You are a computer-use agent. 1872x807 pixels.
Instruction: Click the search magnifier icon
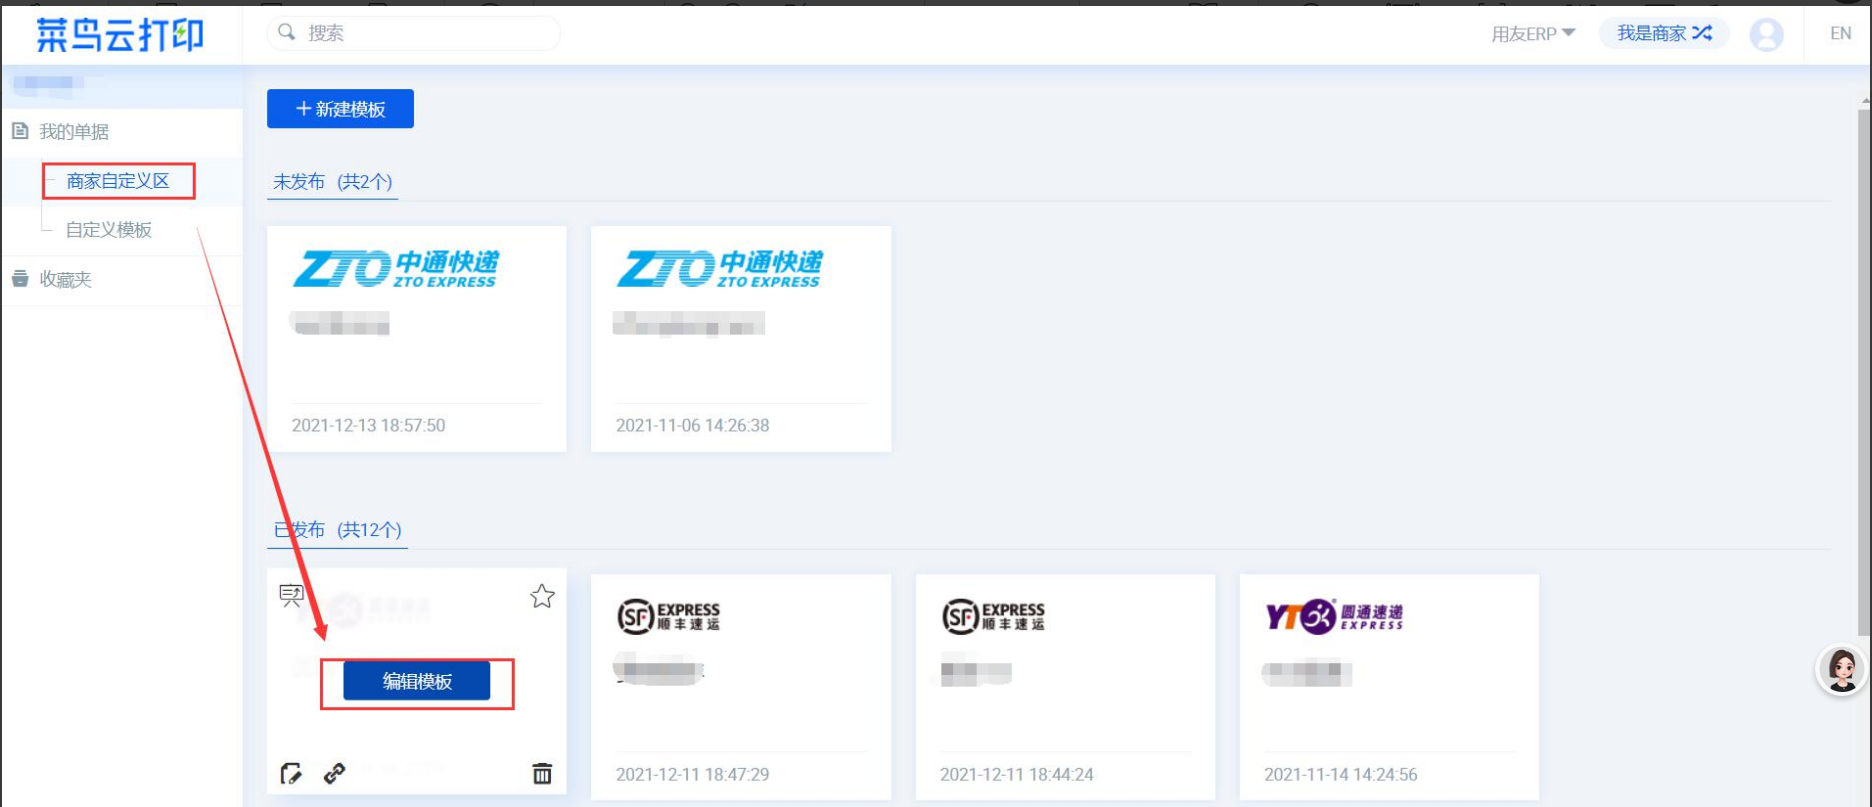[x=287, y=33]
